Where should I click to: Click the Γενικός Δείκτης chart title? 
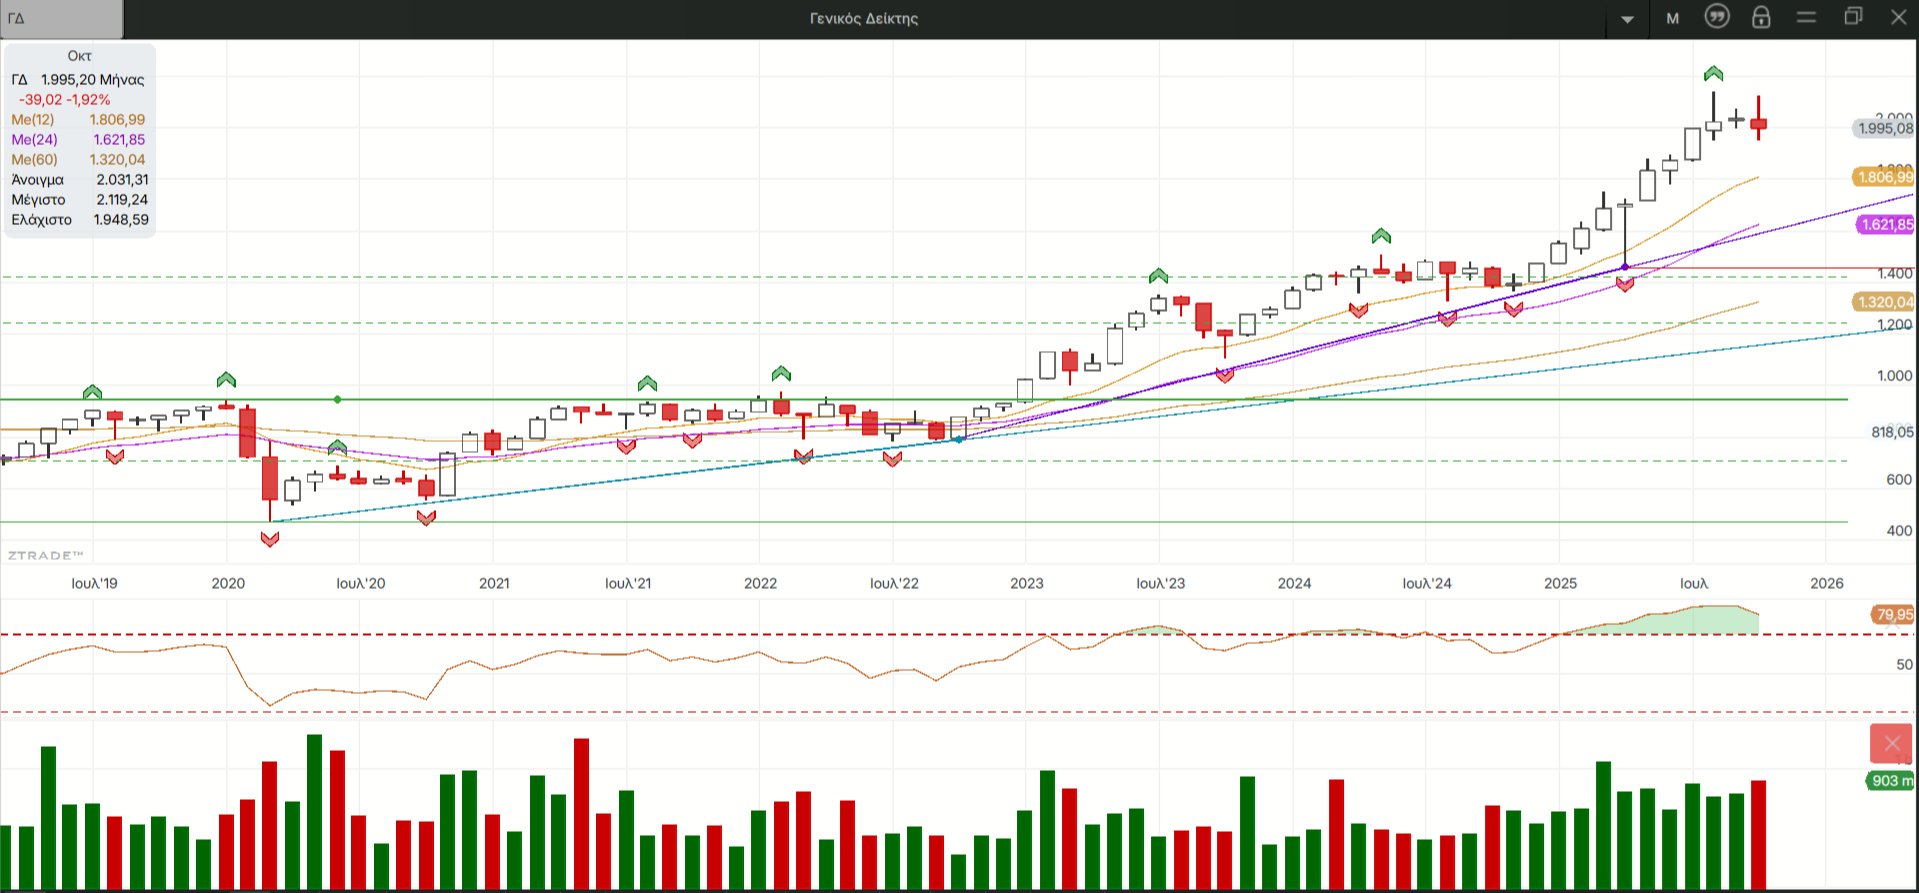(863, 19)
